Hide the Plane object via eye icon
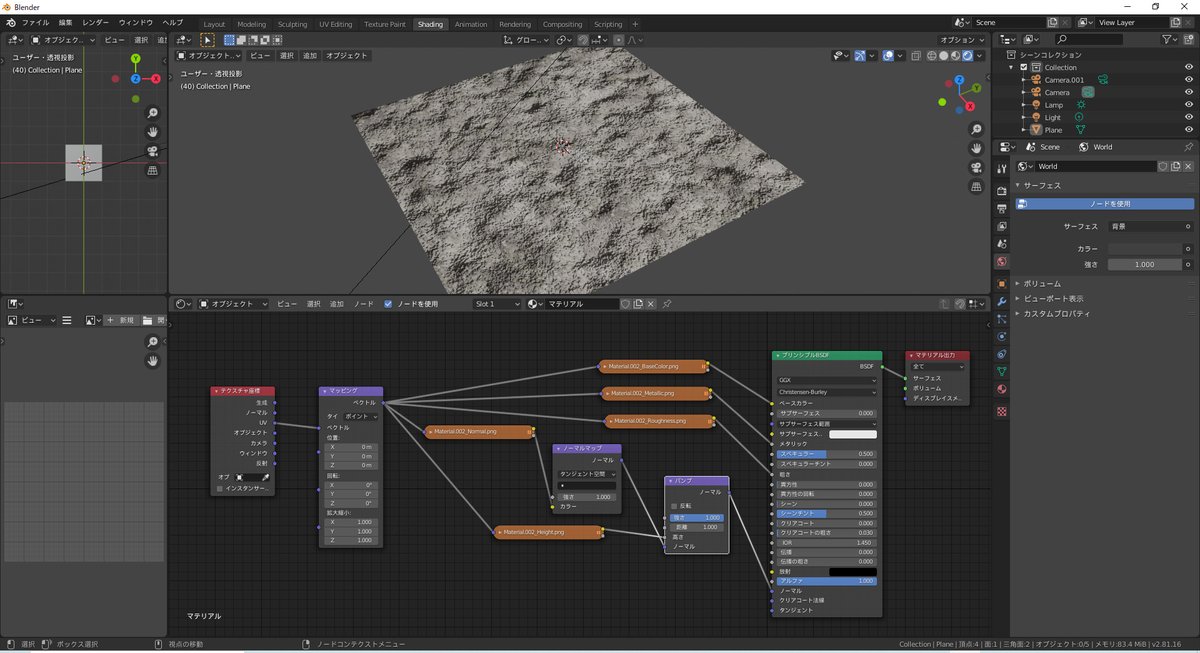Image resolution: width=1200 pixels, height=653 pixels. (x=1188, y=130)
